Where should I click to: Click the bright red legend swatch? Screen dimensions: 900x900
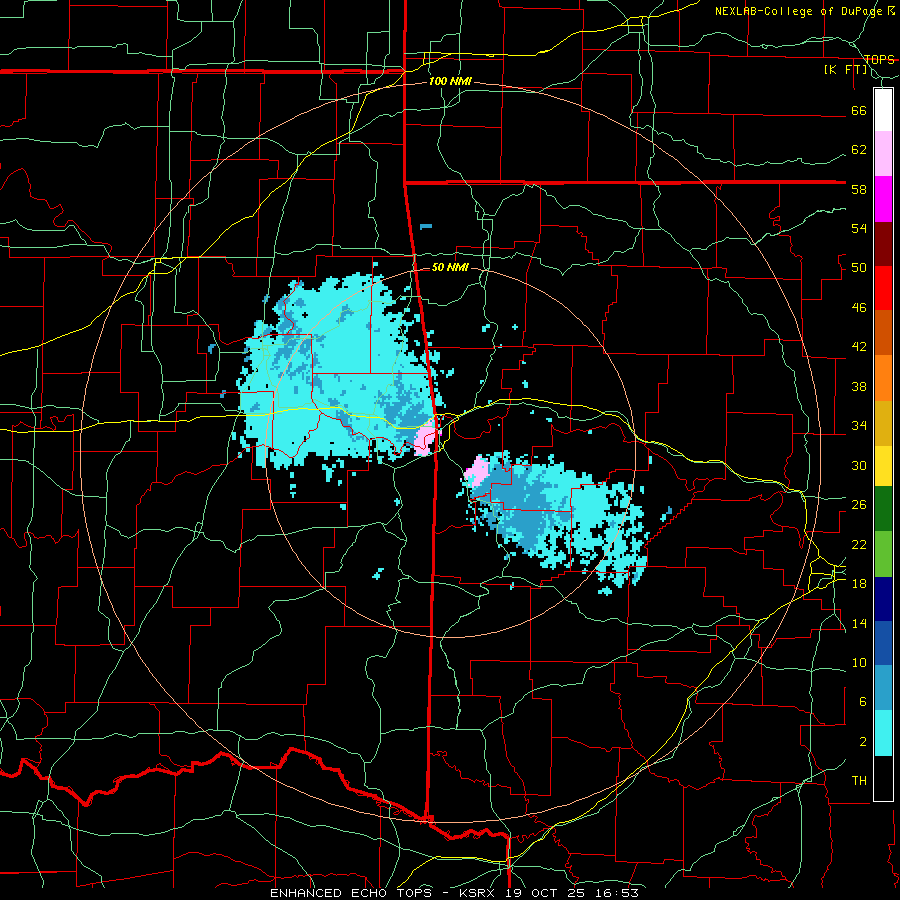(883, 288)
